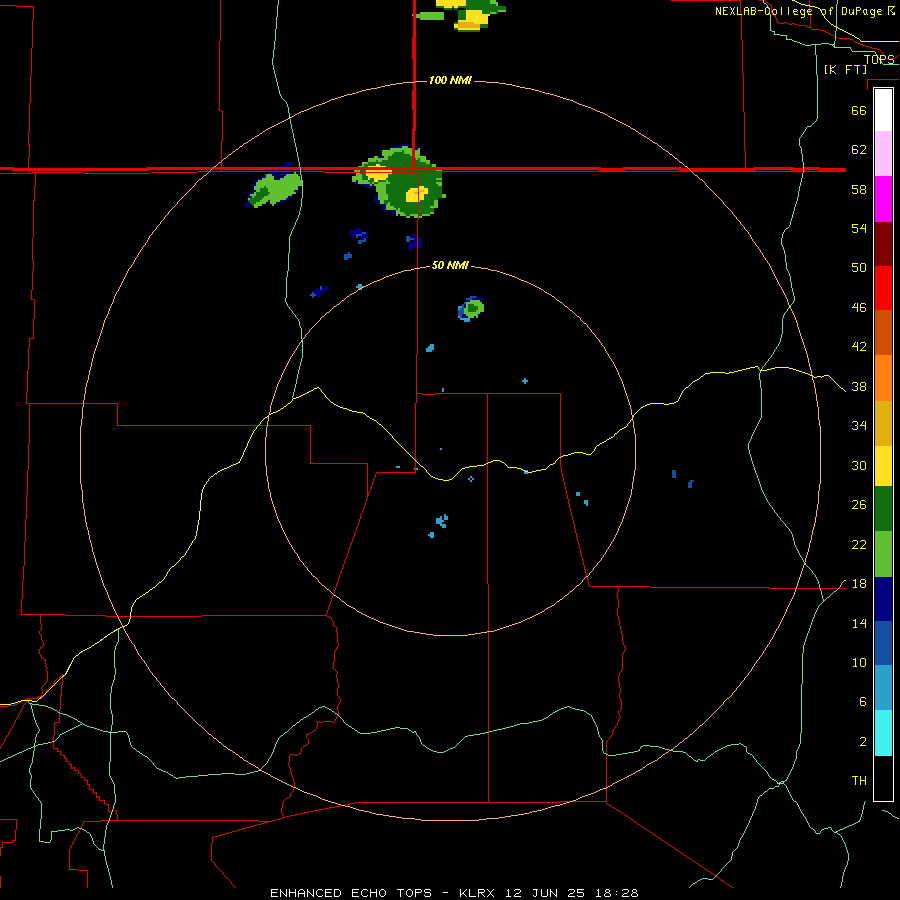Screen dimensions: 900x900
Task: Click the NEXLAB-College of DuPage credit text
Action: 804,11
